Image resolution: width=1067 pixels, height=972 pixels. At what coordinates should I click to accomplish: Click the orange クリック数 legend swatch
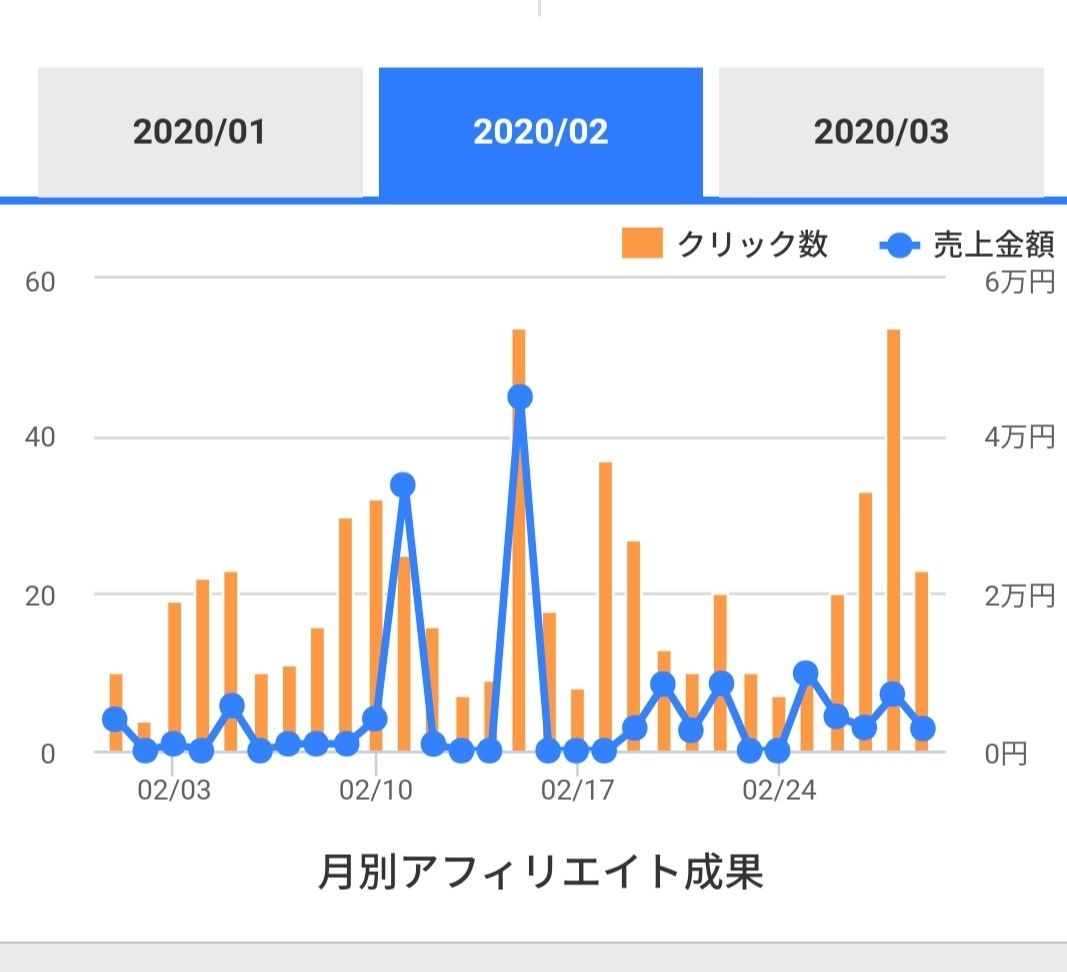(641, 244)
